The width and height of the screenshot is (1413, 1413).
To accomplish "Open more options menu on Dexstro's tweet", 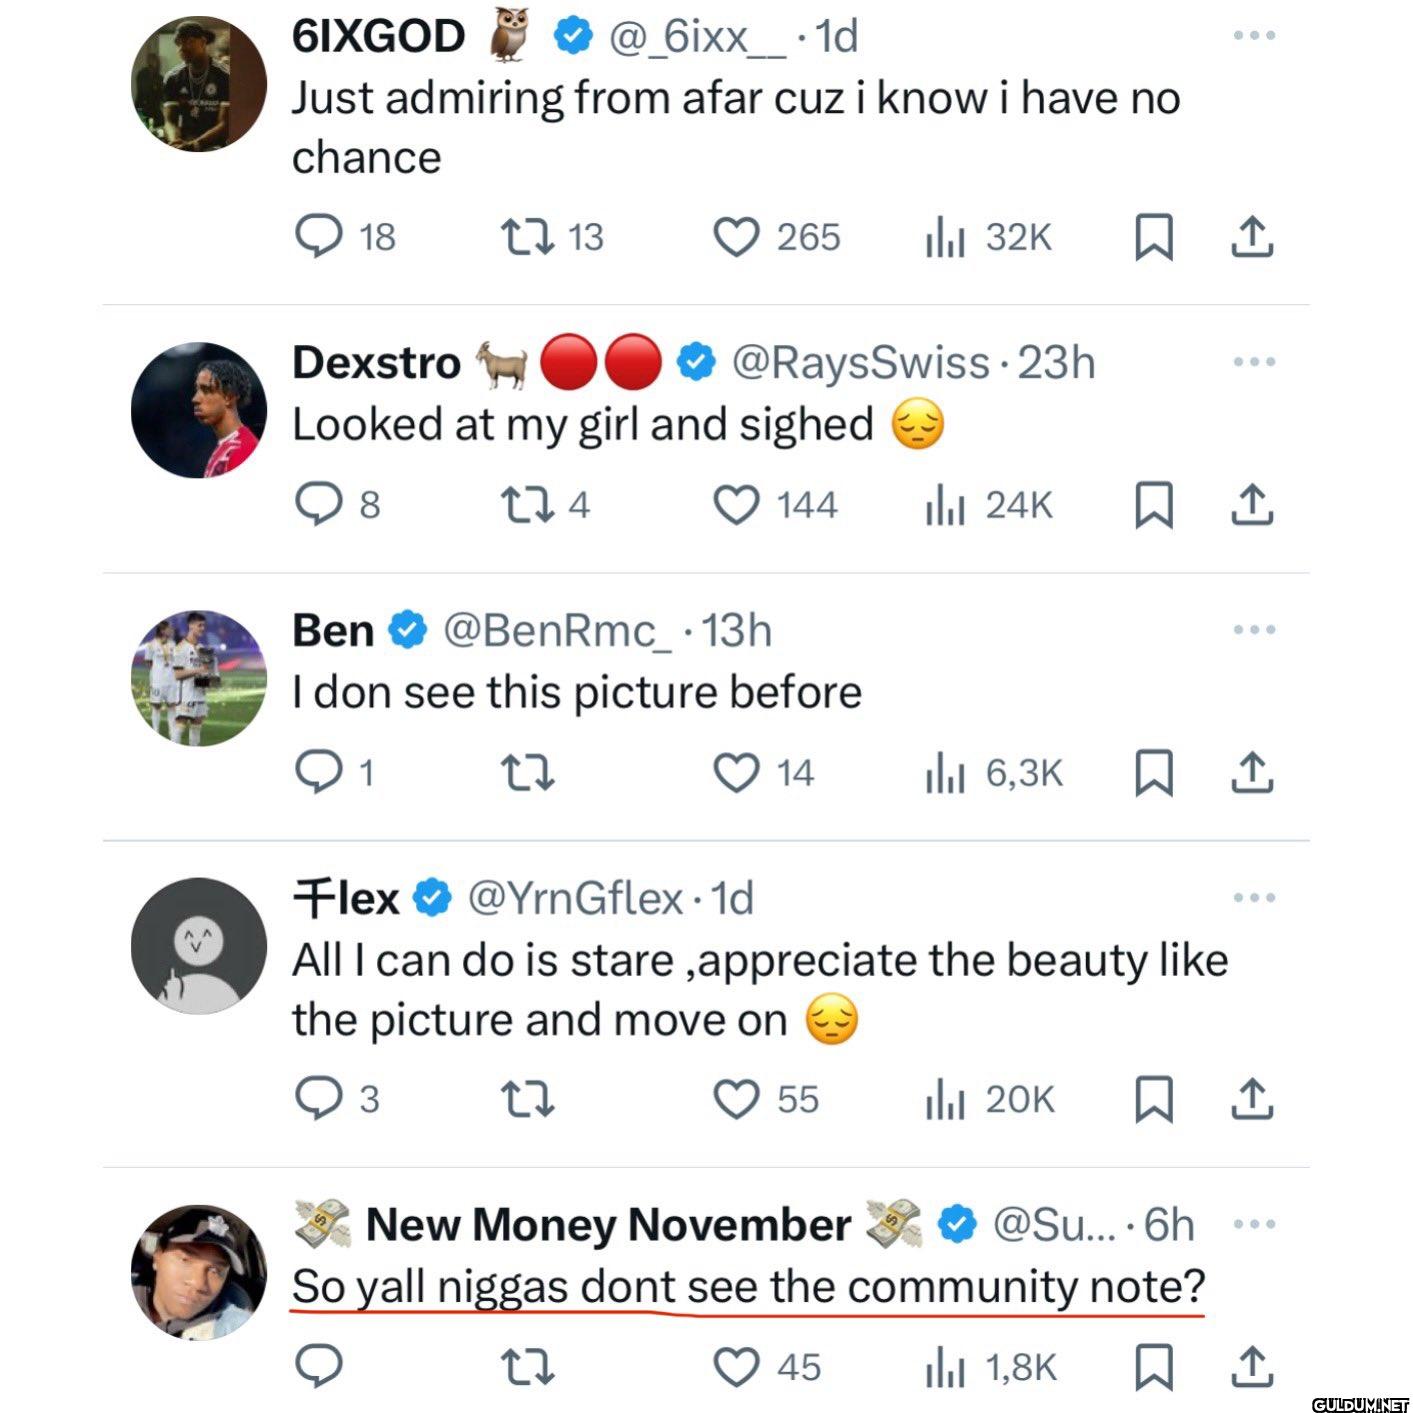I will 1254,362.
